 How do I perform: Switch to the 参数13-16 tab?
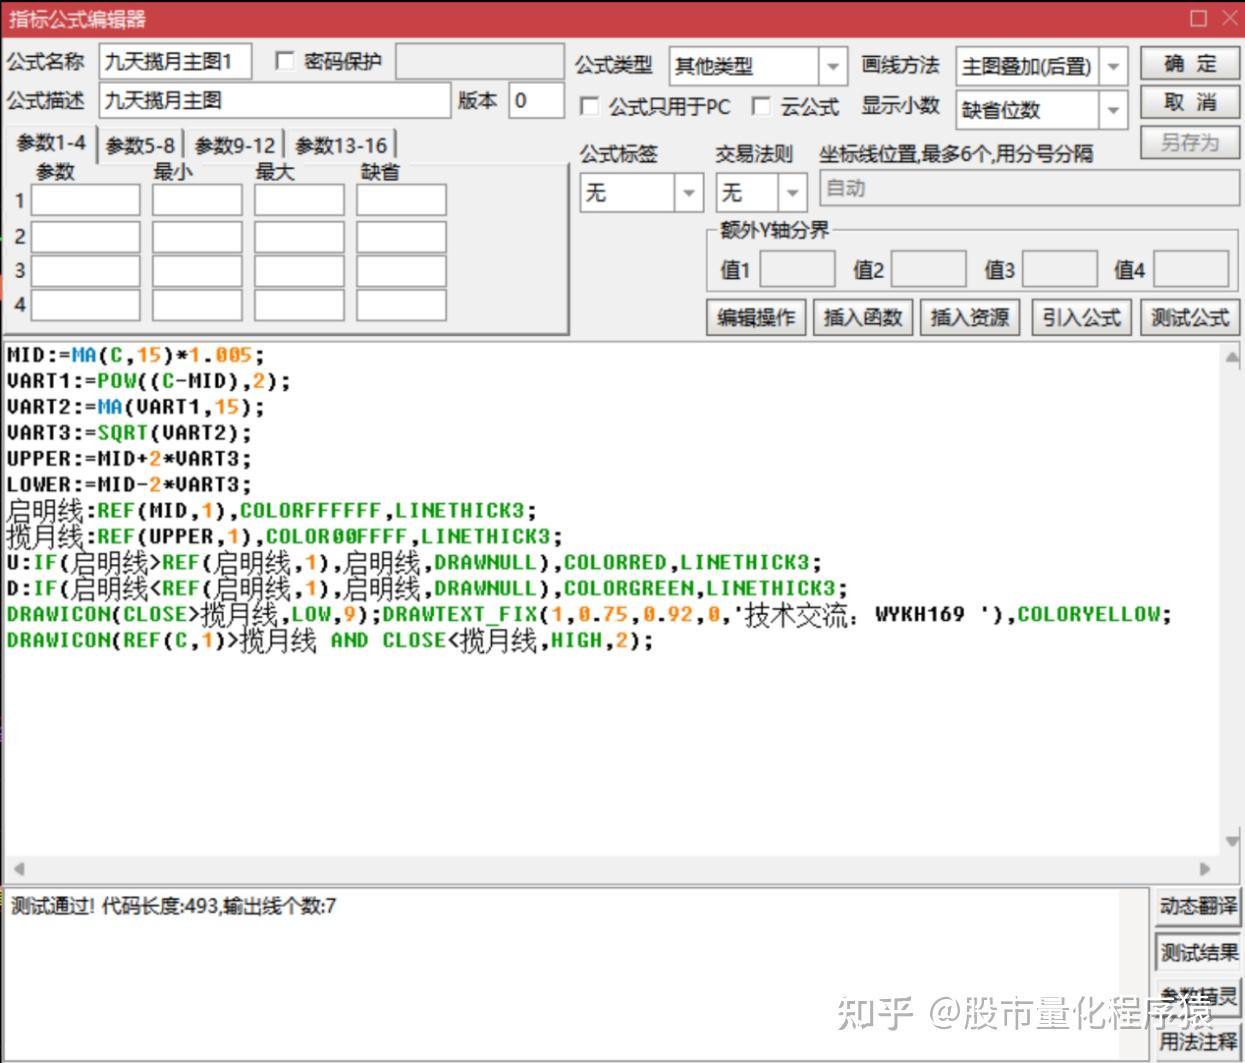340,146
